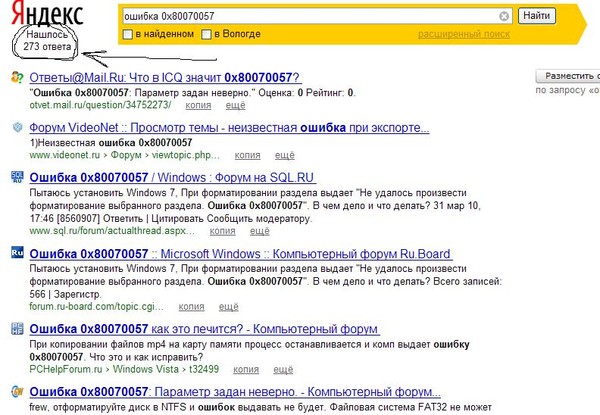Click the Форум VideoNet result favicon
The height and width of the screenshot is (415, 600).
(x=17, y=127)
